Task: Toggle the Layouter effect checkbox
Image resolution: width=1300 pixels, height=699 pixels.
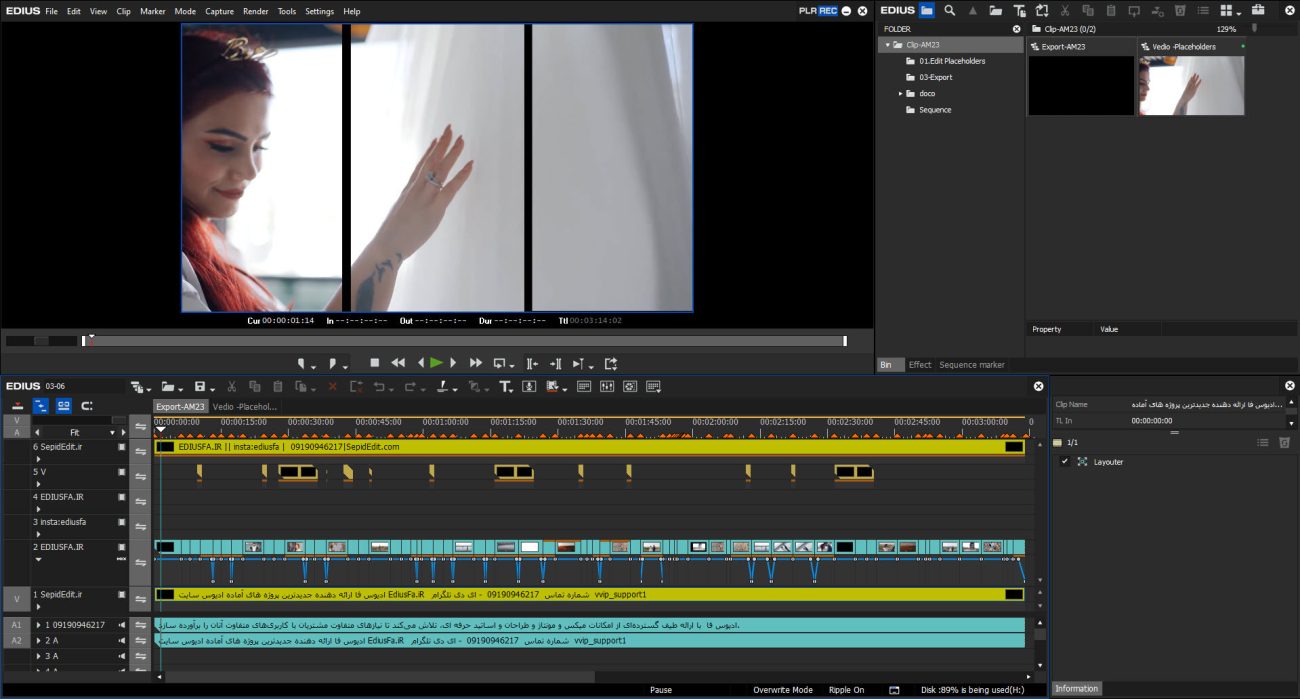Action: coord(1064,462)
